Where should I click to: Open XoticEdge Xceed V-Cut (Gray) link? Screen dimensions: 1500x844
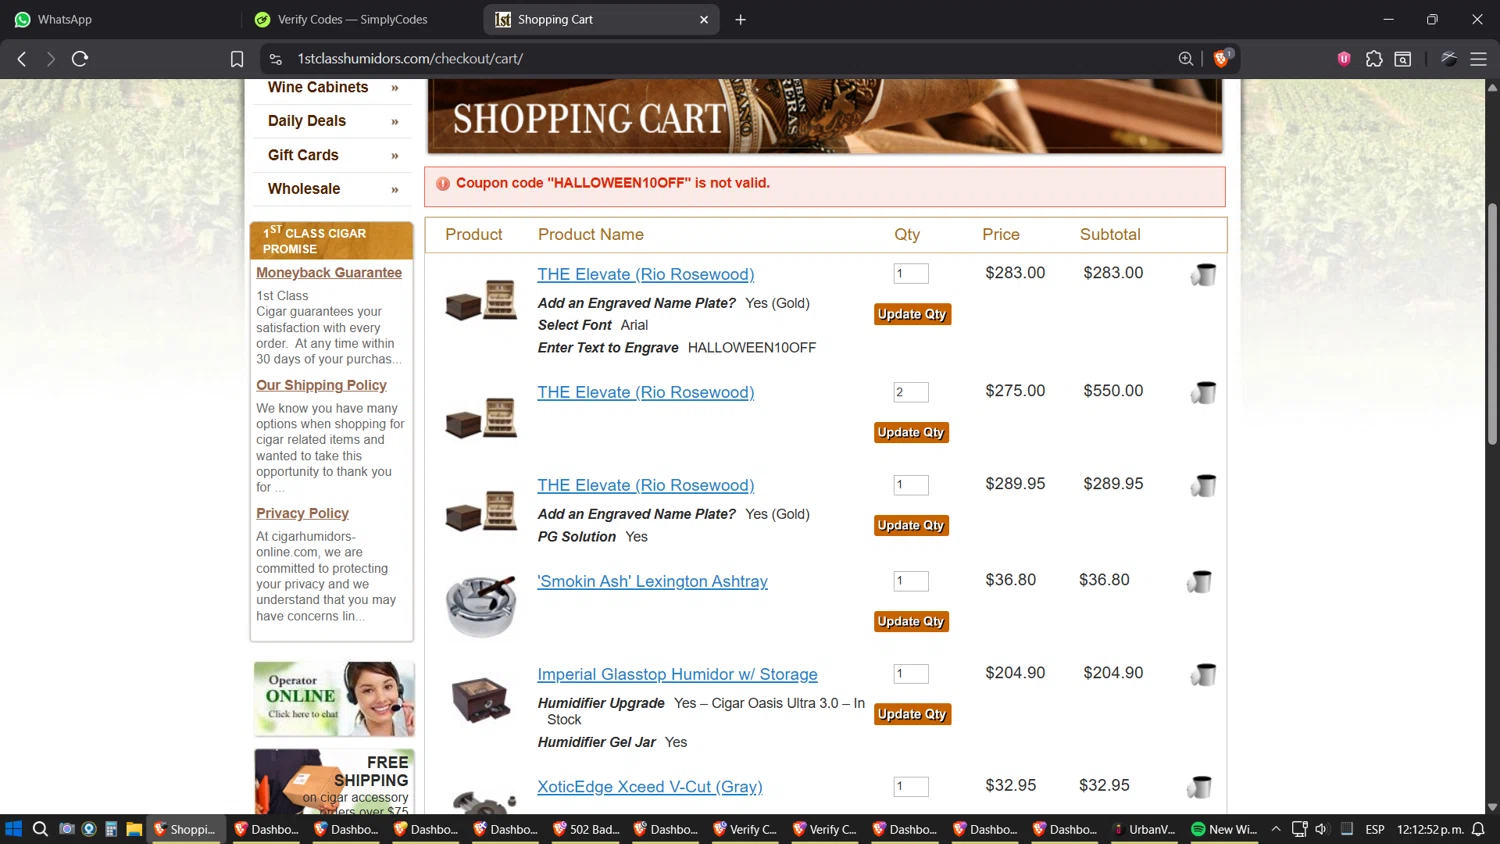click(x=650, y=787)
